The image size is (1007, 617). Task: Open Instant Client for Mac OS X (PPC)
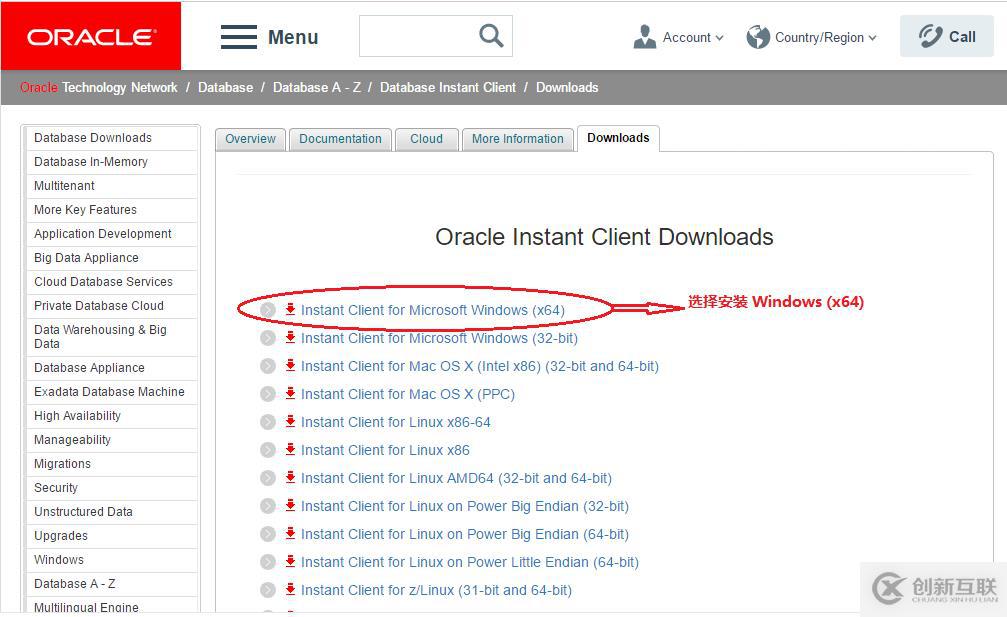point(408,394)
